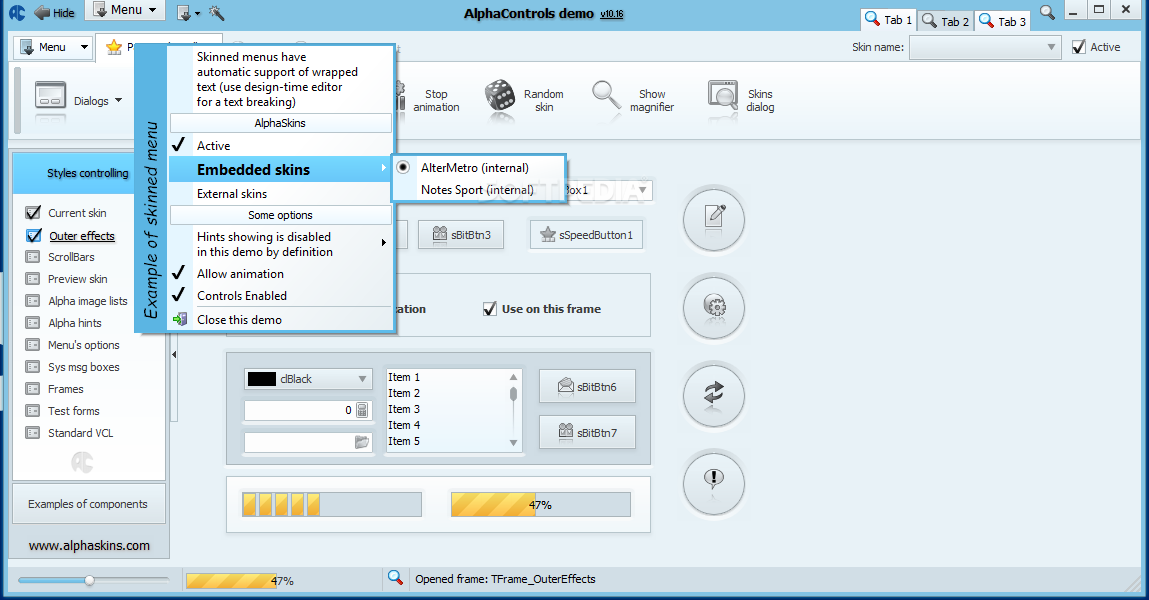Toggle Allow animation menu option
This screenshot has width=1149, height=600.
coord(280,273)
